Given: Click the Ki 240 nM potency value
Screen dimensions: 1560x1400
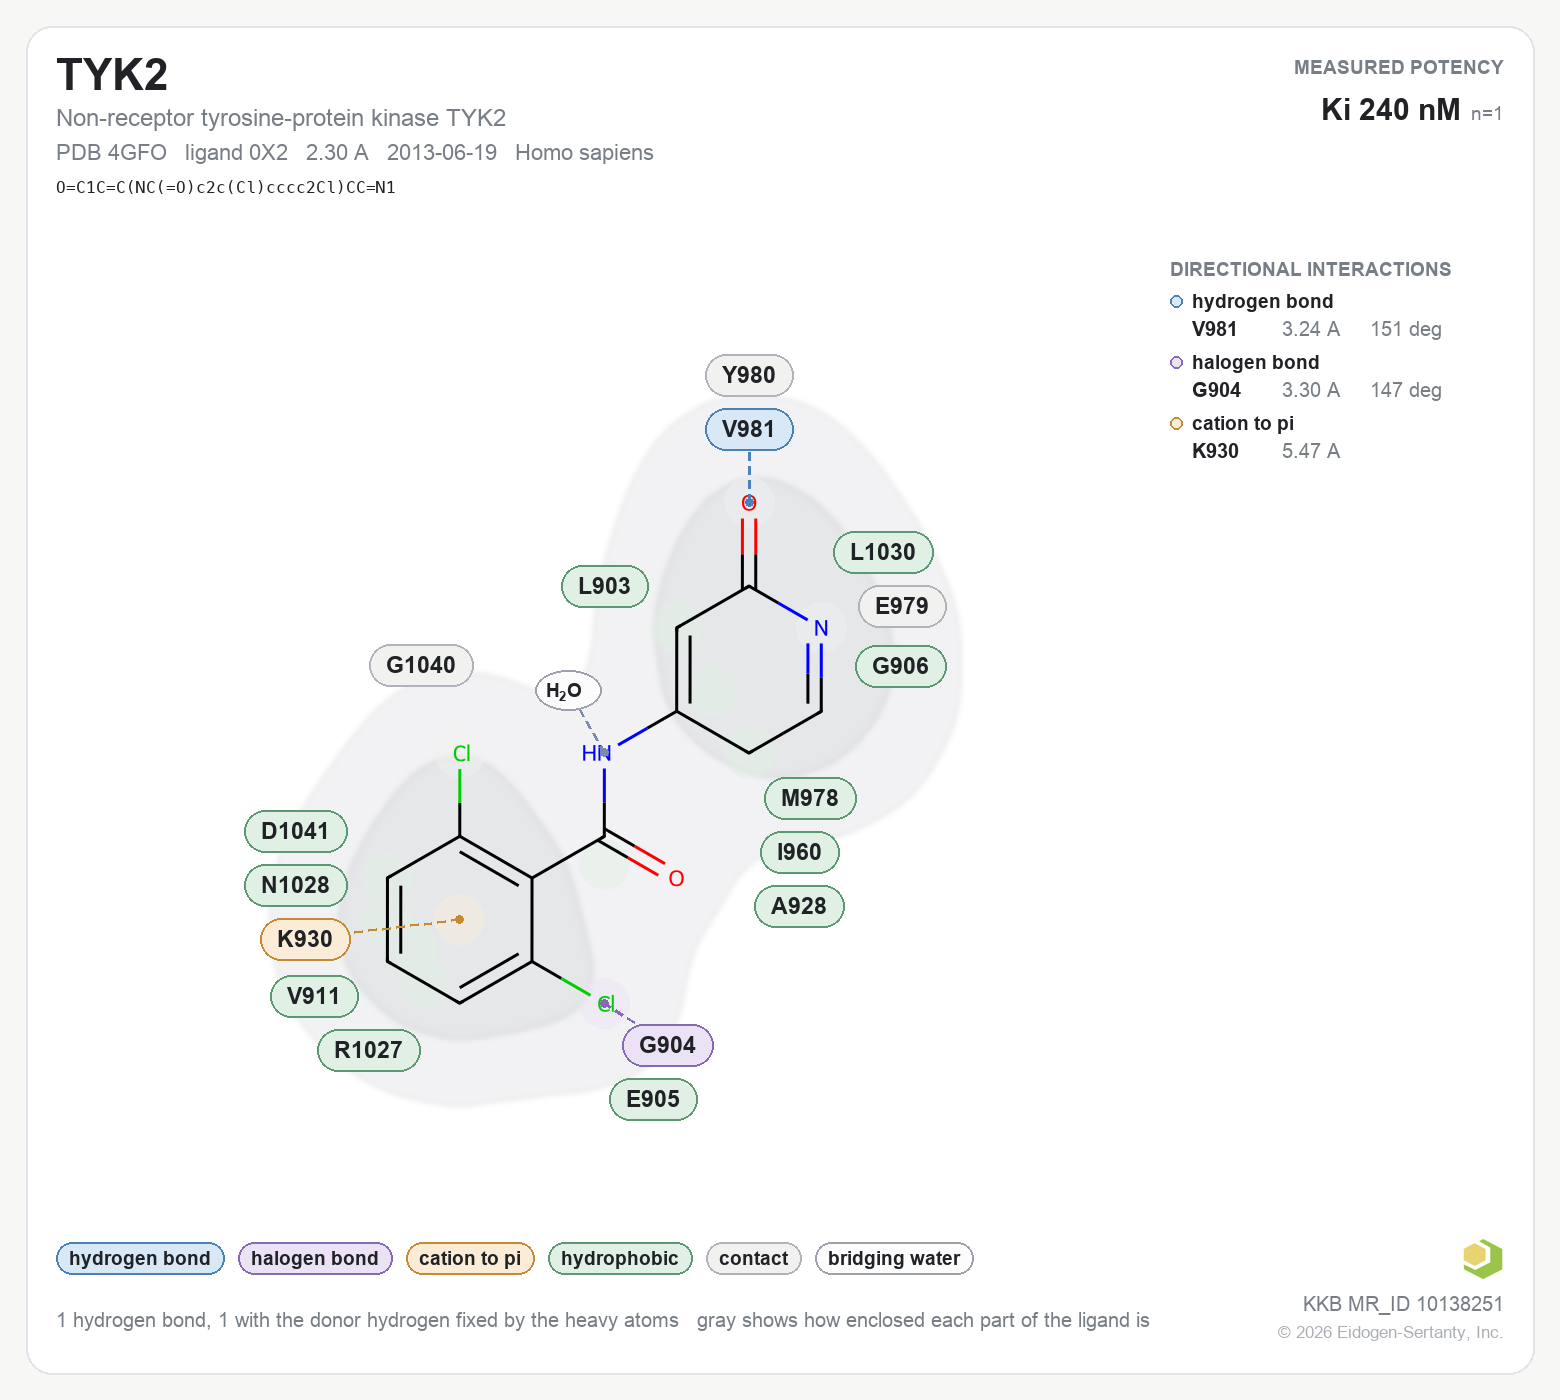Looking at the screenshot, I should [1390, 109].
